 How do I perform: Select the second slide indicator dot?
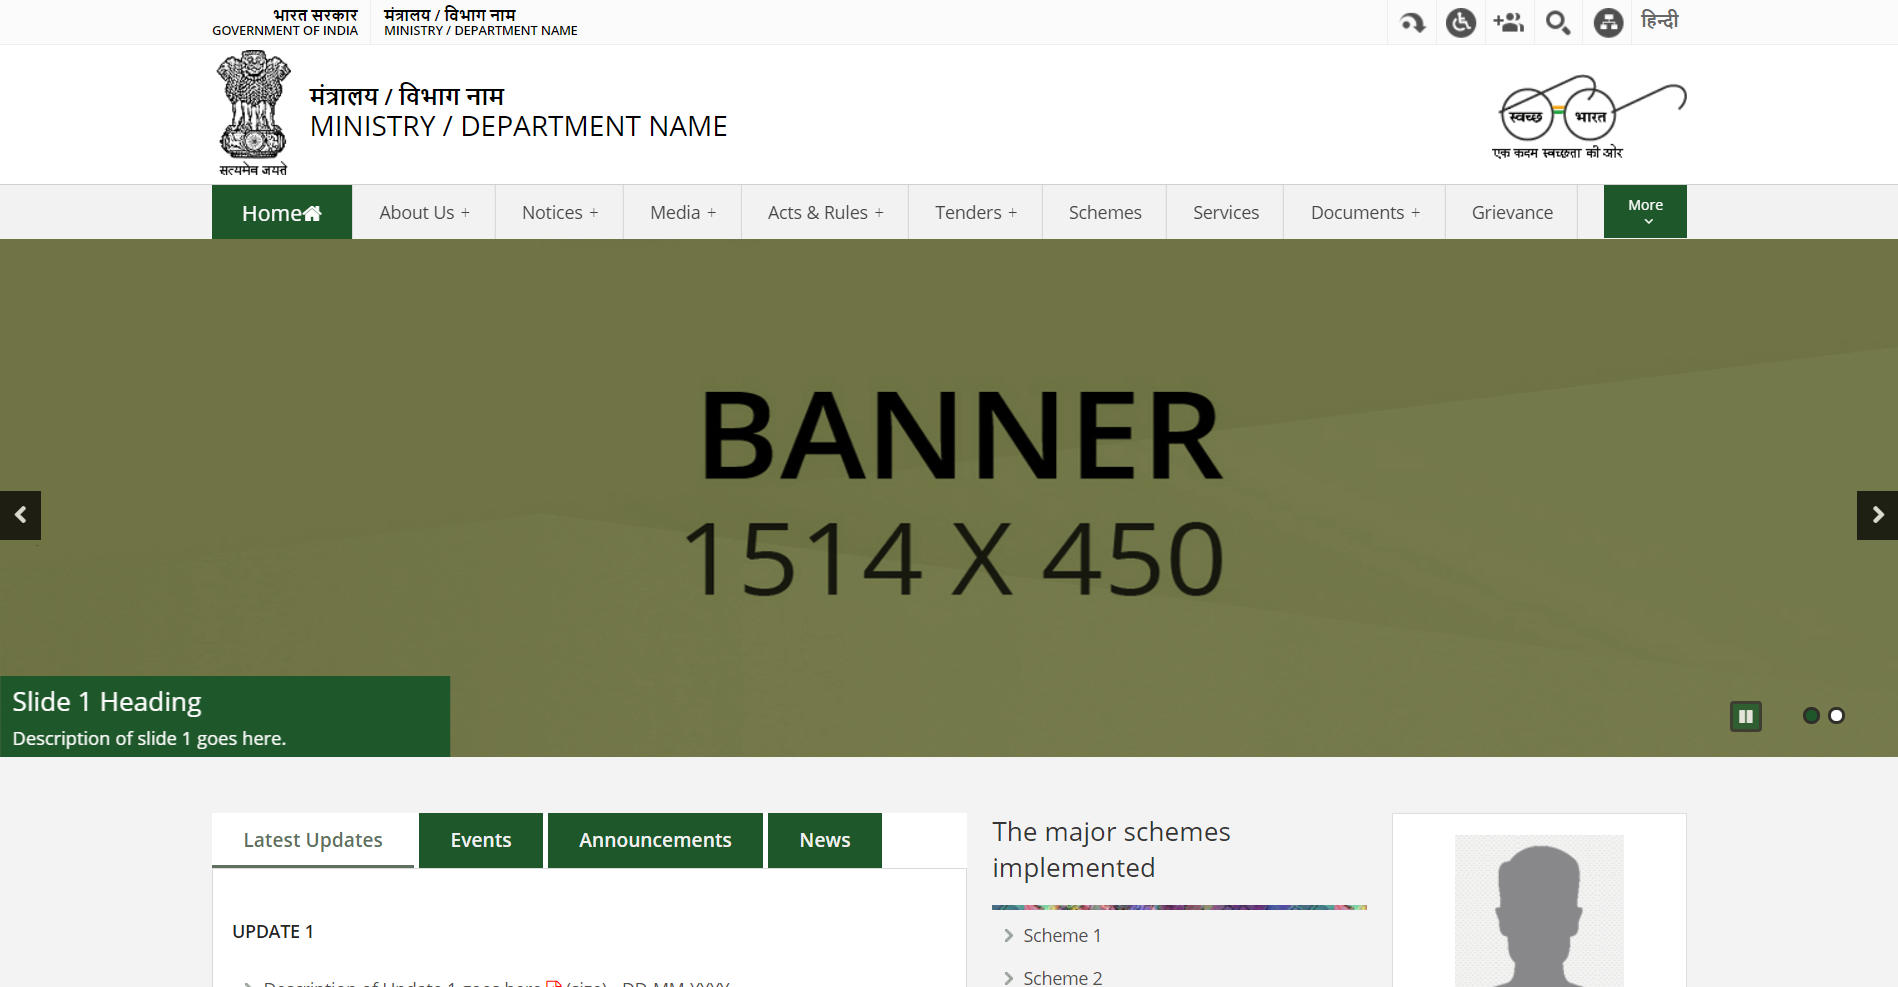pyautogui.click(x=1836, y=715)
